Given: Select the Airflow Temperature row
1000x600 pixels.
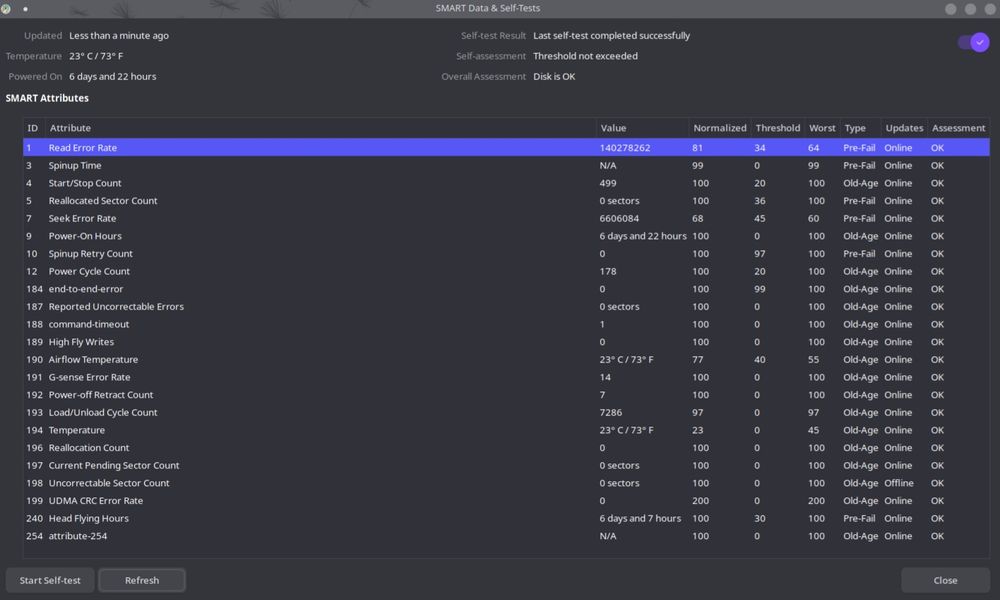Looking at the screenshot, I should click(506, 360).
